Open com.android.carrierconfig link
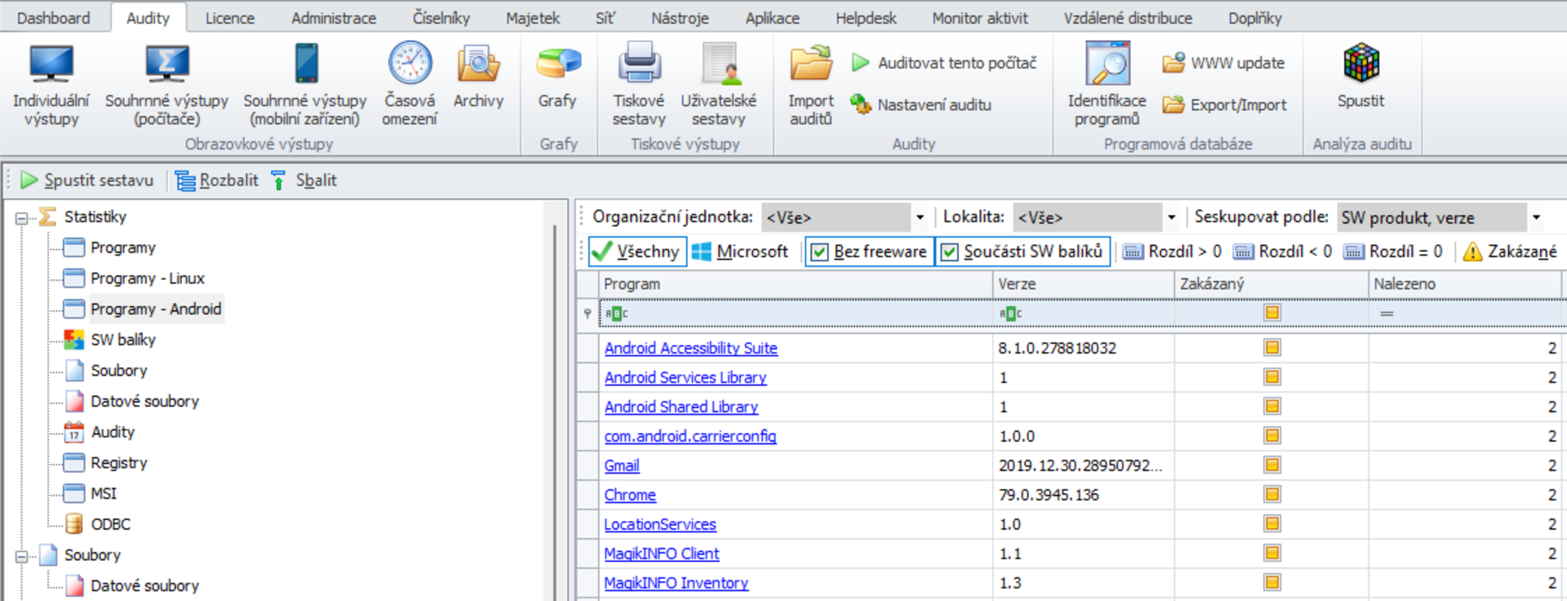Image resolution: width=1567 pixels, height=601 pixels. click(x=690, y=436)
